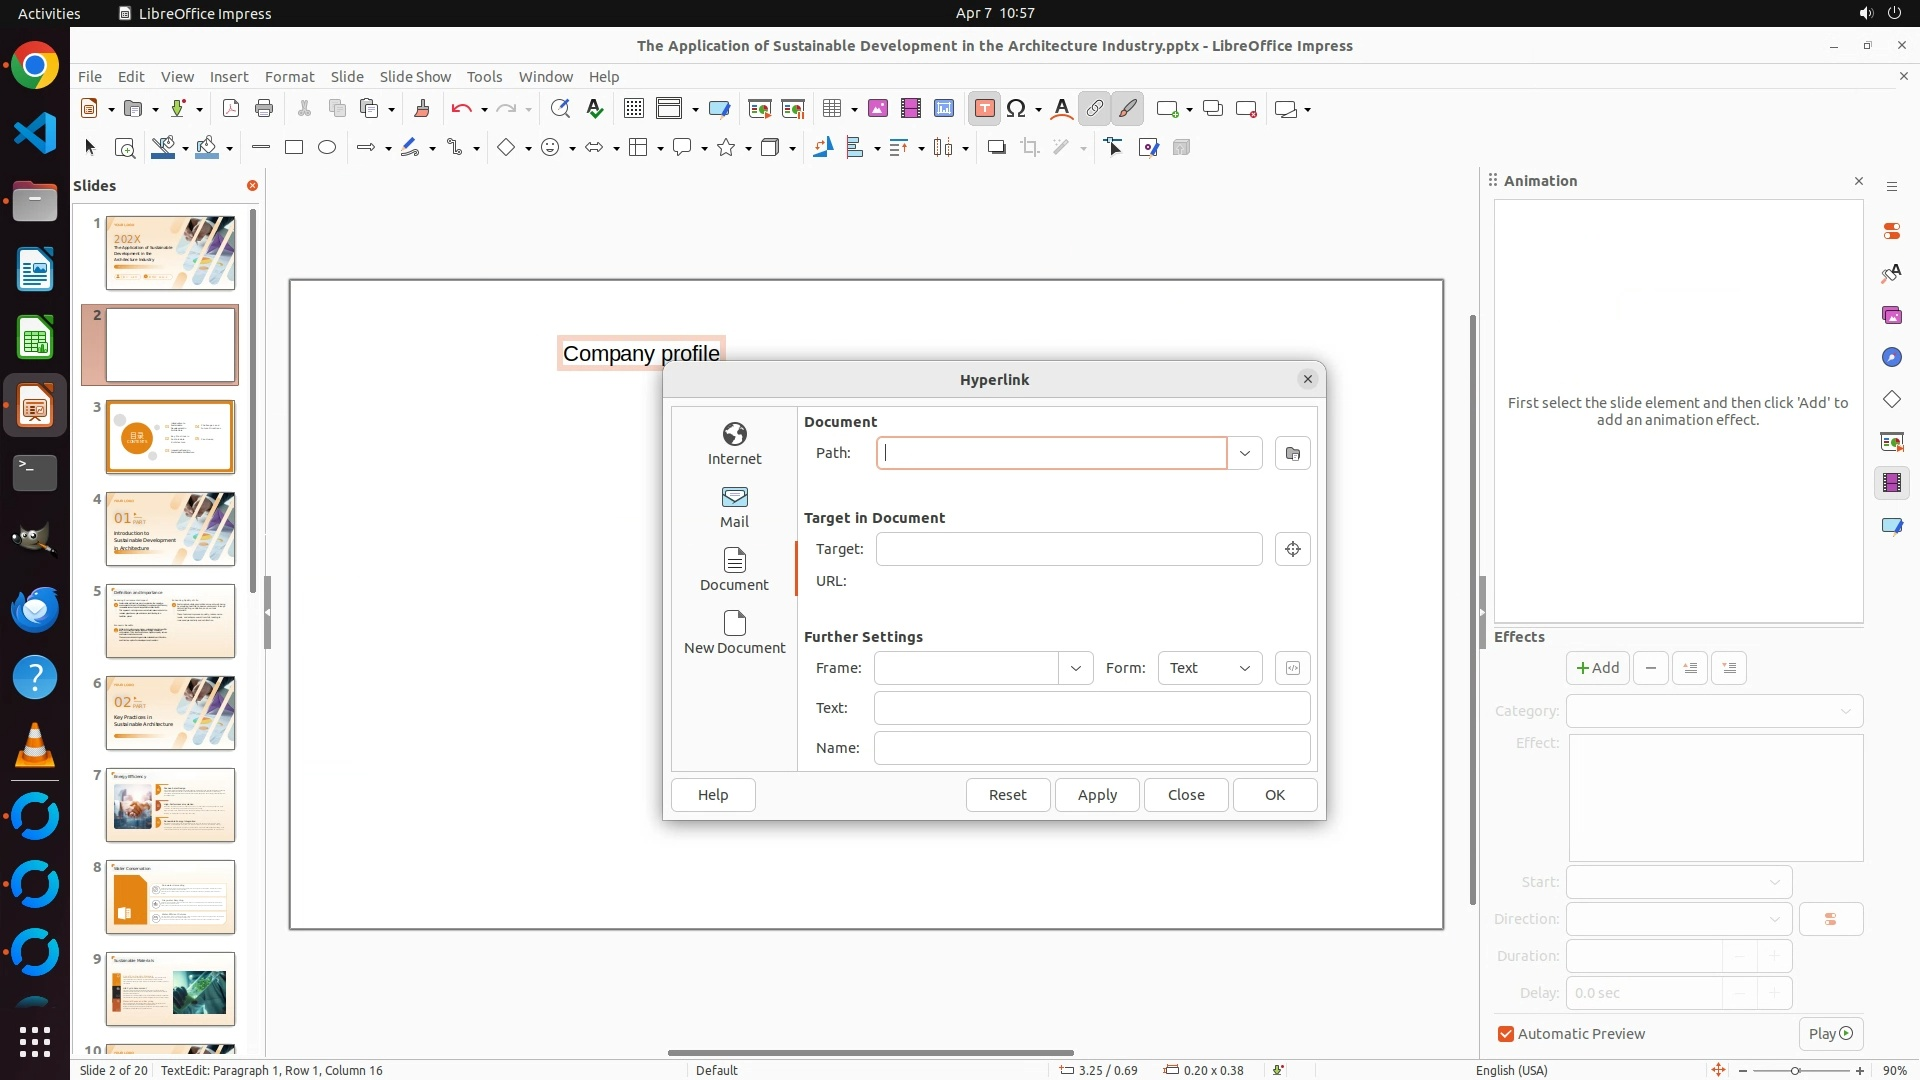The height and width of the screenshot is (1080, 1920).
Task: Select the New Document hyperlink icon
Action: [734, 632]
